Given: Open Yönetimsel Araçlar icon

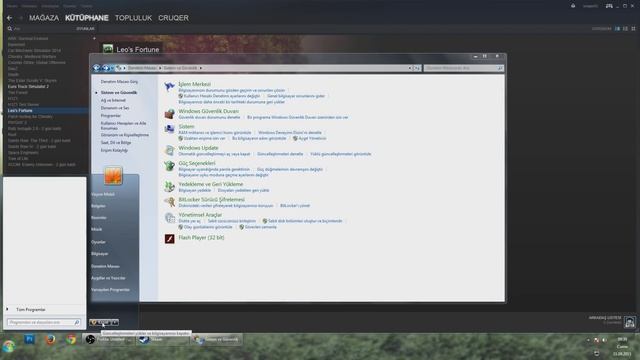Looking at the screenshot, I should pos(169,218).
